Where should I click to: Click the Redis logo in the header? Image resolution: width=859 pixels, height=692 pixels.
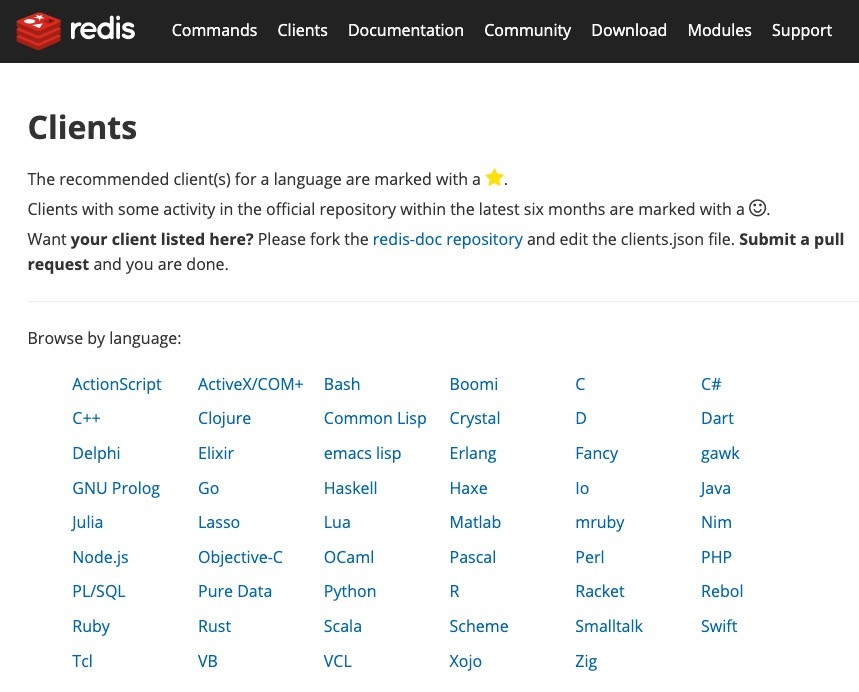[x=76, y=30]
